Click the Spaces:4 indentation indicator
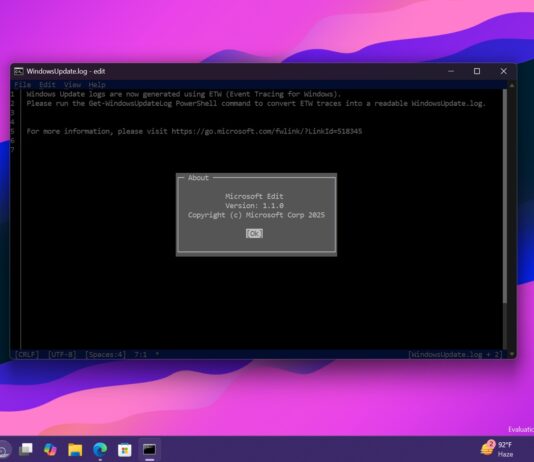This screenshot has width=534, height=462. 105,354
